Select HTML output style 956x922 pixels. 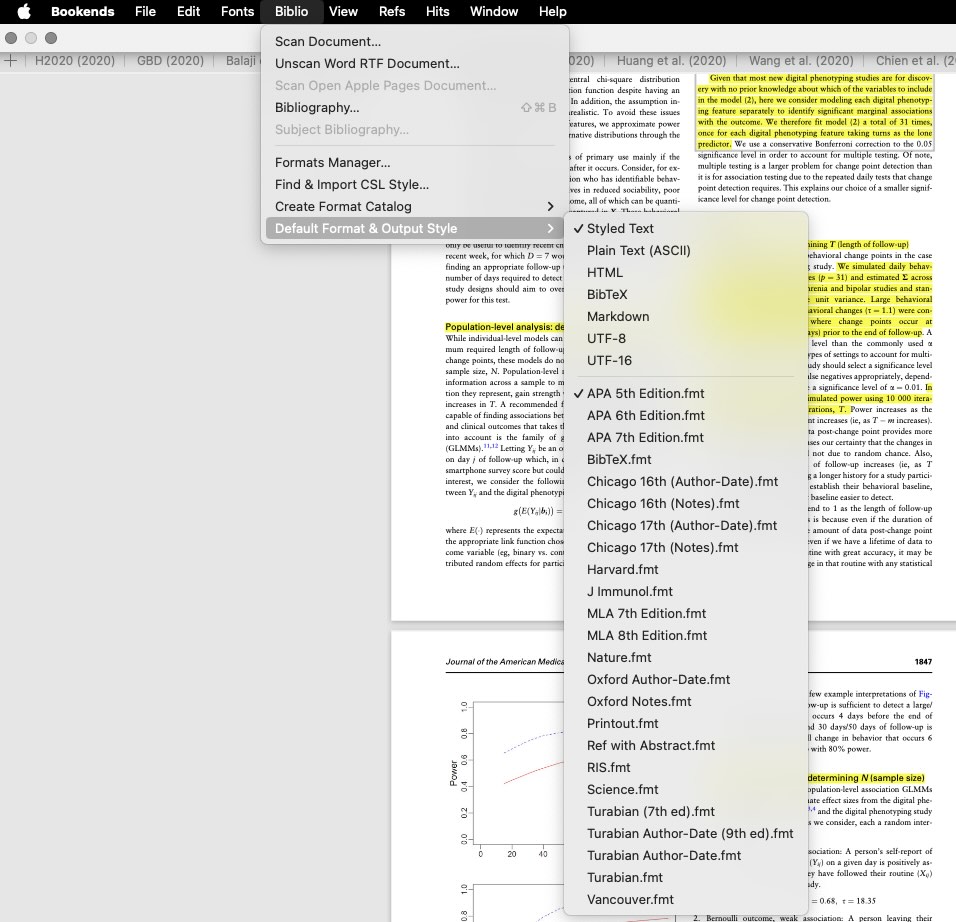coord(686,272)
